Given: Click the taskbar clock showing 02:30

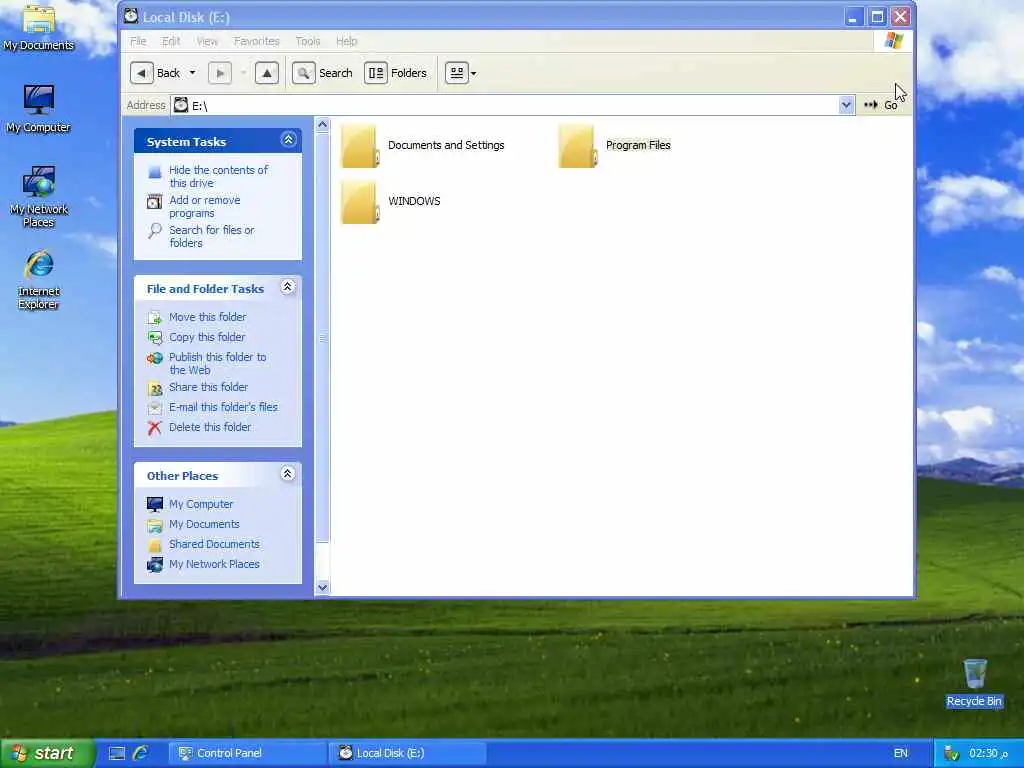Looking at the screenshot, I should pyautogui.click(x=988, y=753).
